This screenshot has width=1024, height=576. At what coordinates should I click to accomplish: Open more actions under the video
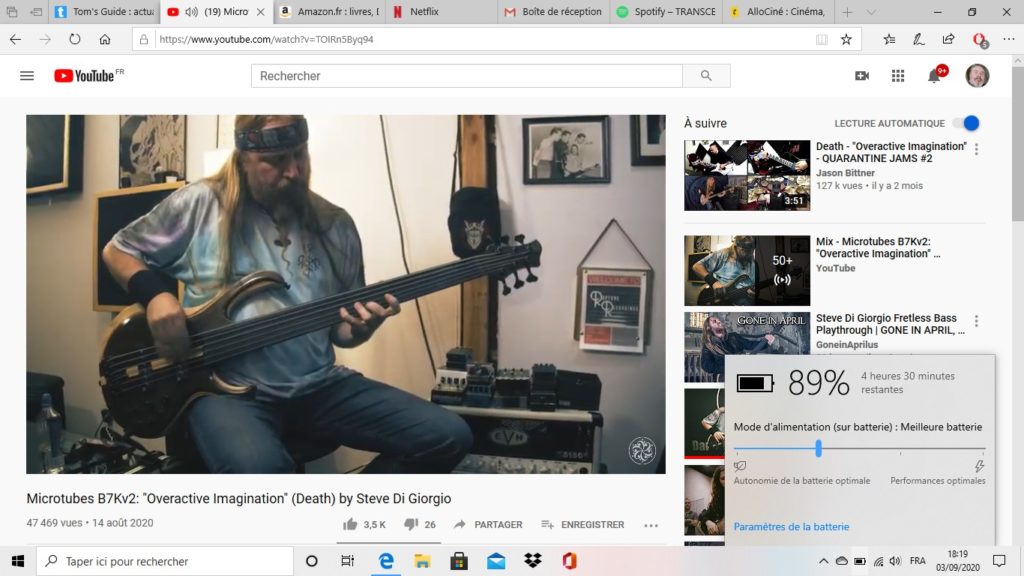tap(651, 525)
